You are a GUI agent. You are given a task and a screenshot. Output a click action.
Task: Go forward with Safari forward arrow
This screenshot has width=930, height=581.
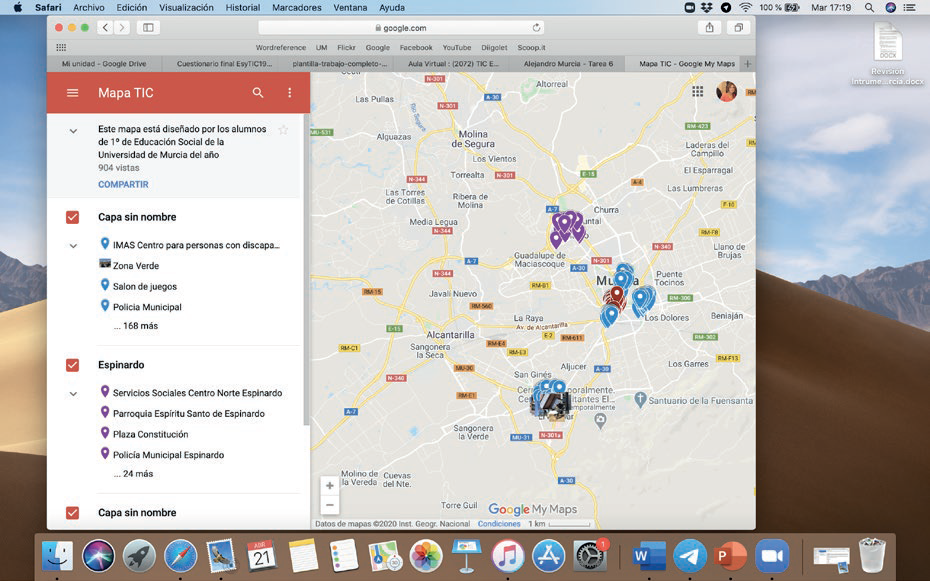[122, 27]
